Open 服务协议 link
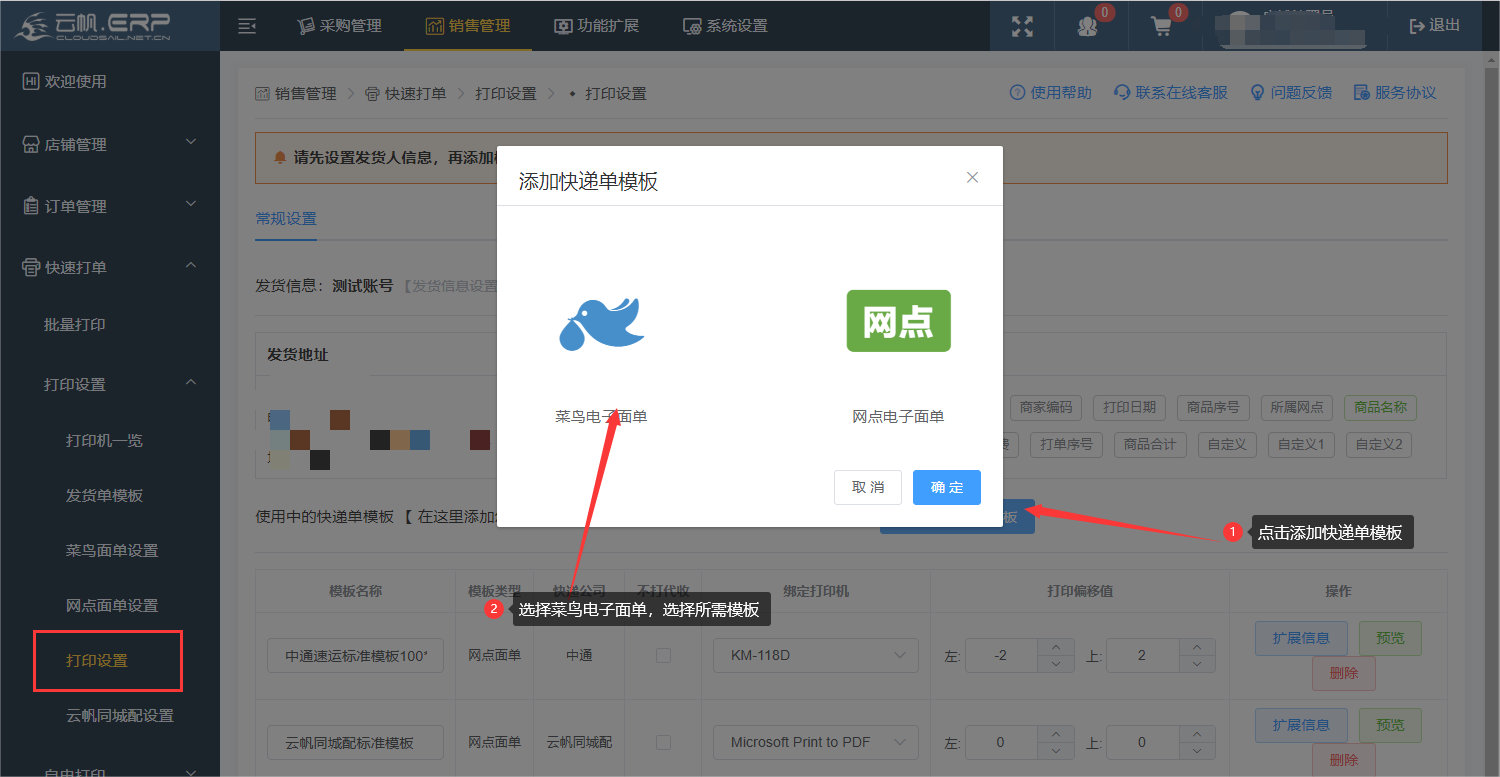Image resolution: width=1500 pixels, height=777 pixels. (1395, 92)
